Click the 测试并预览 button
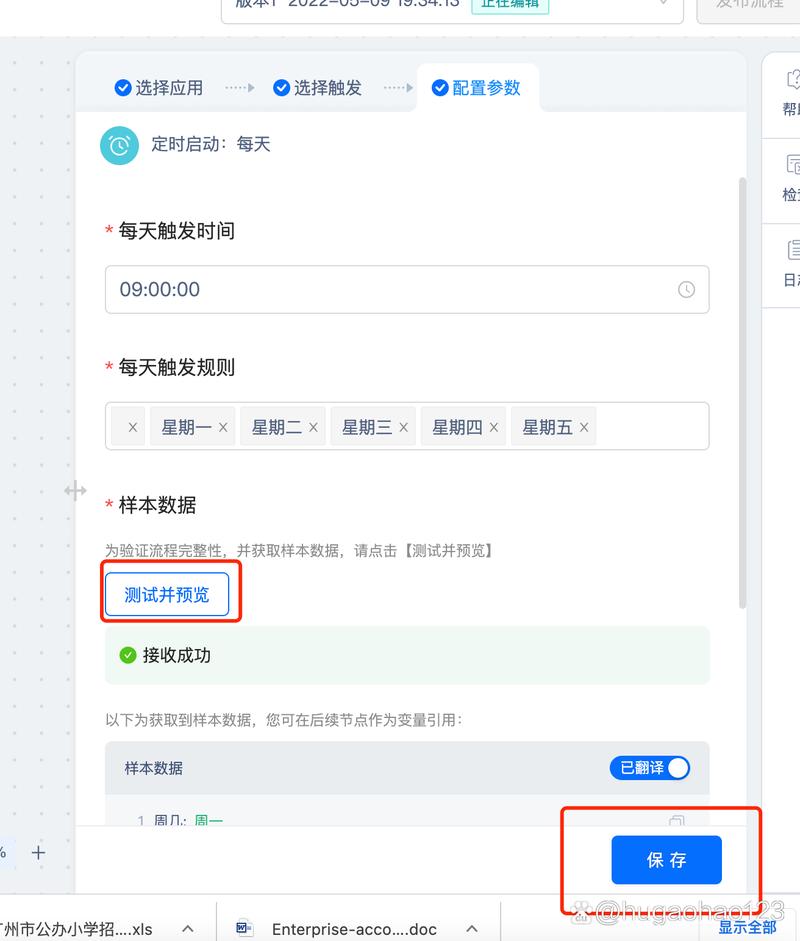 click(x=170, y=592)
